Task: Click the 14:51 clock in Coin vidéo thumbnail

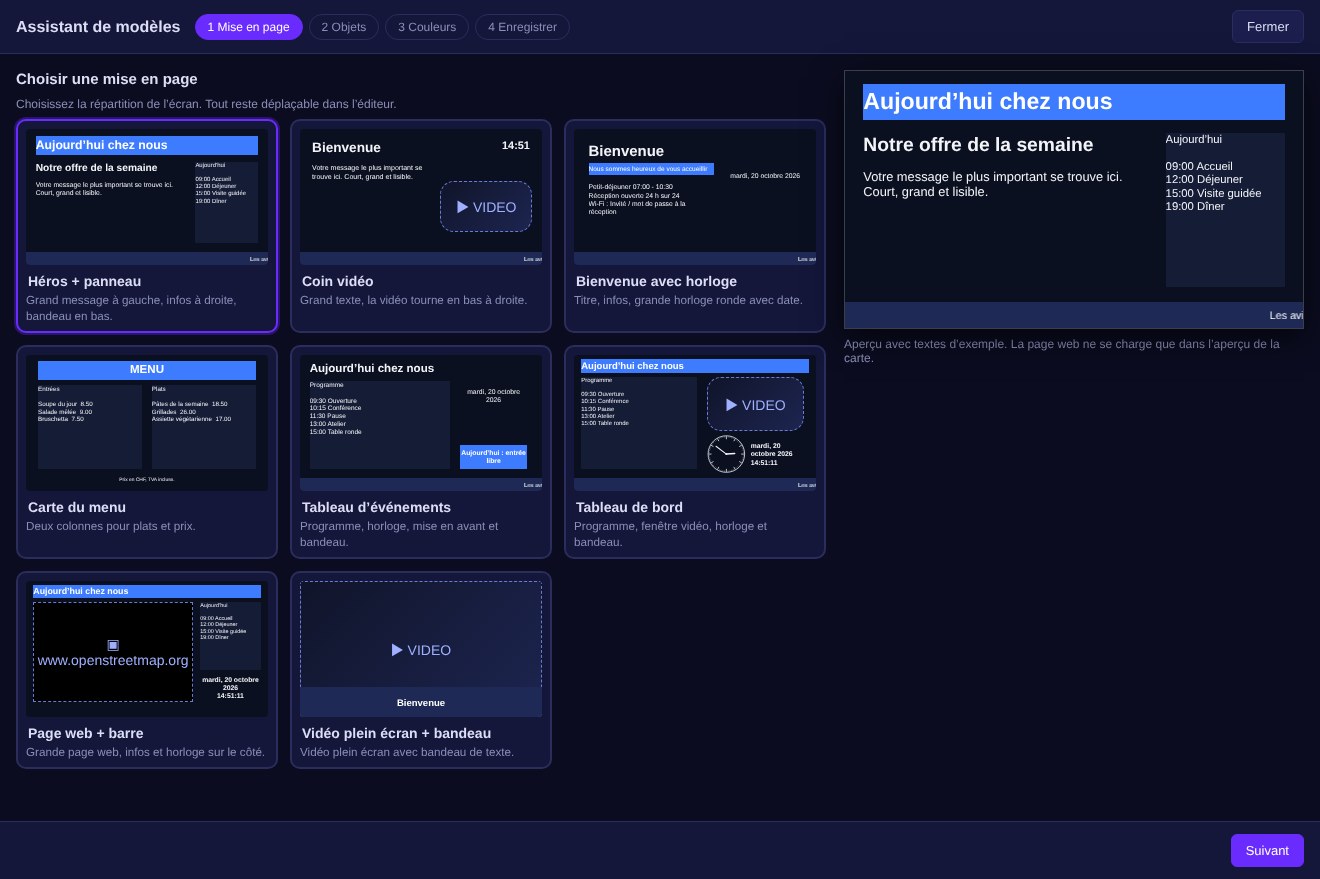Action: [516, 145]
